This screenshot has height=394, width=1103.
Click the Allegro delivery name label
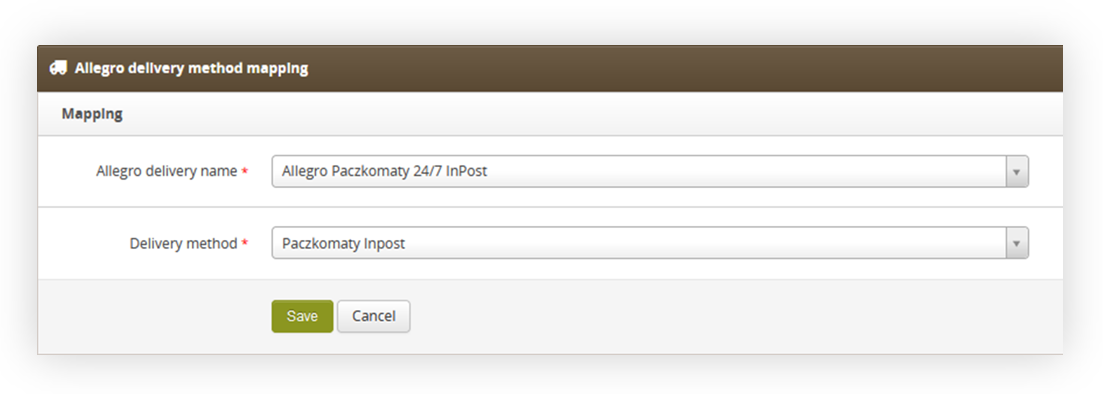pos(167,172)
